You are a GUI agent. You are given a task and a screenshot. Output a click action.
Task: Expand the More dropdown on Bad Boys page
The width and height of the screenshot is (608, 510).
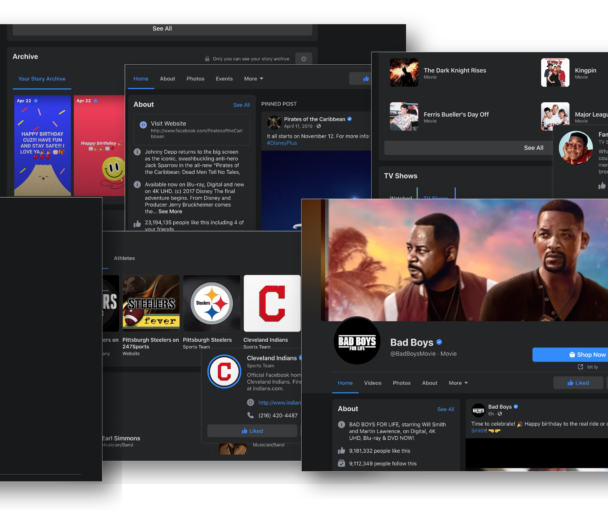click(x=458, y=383)
